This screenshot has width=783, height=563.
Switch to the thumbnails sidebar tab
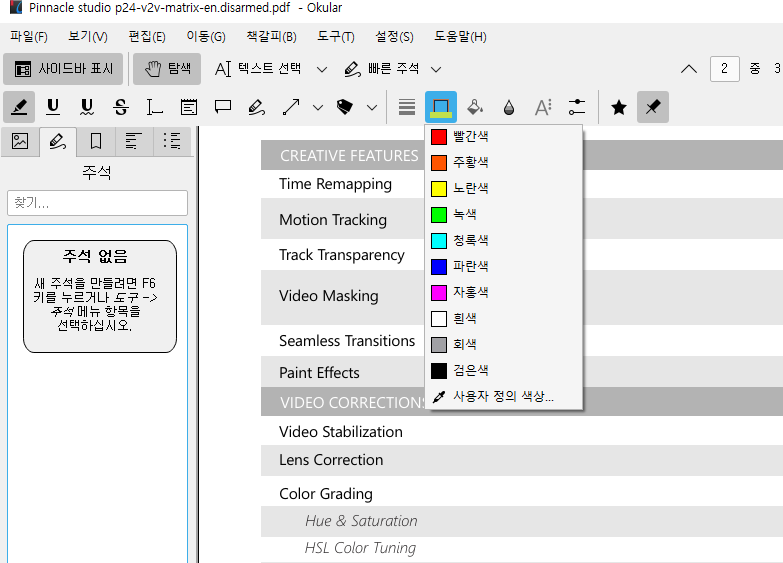(20, 141)
